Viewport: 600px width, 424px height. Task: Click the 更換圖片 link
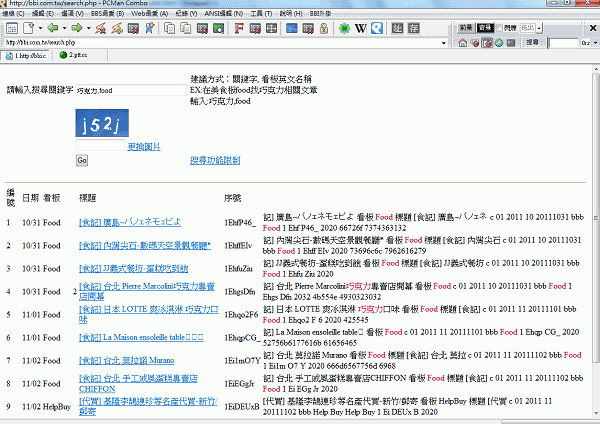click(x=144, y=147)
